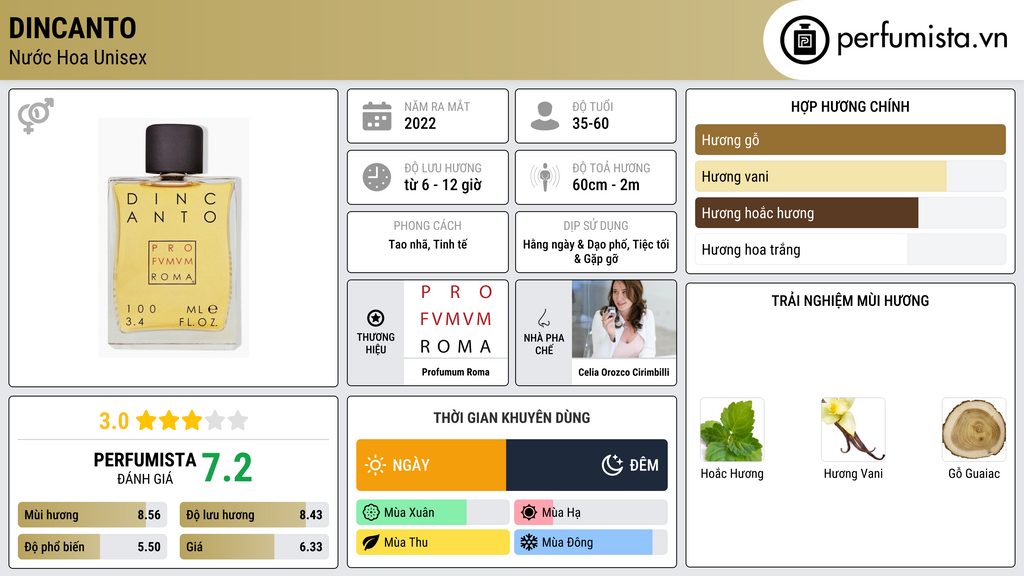Click the style text Tao nhã, Tinh tế

click(428, 244)
